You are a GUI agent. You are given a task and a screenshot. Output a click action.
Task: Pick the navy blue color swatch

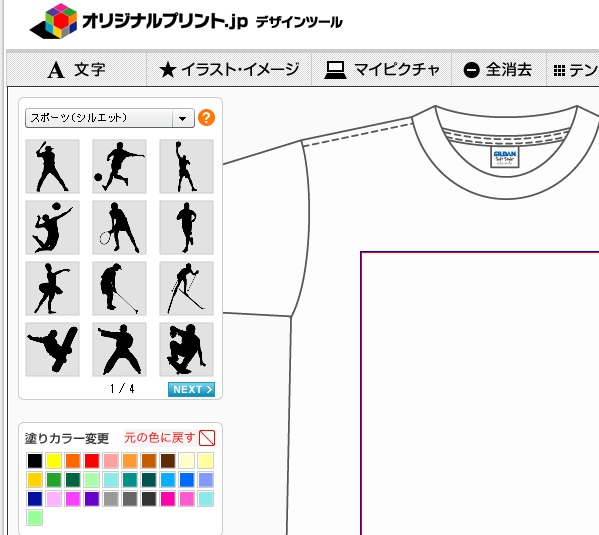(x=35, y=499)
